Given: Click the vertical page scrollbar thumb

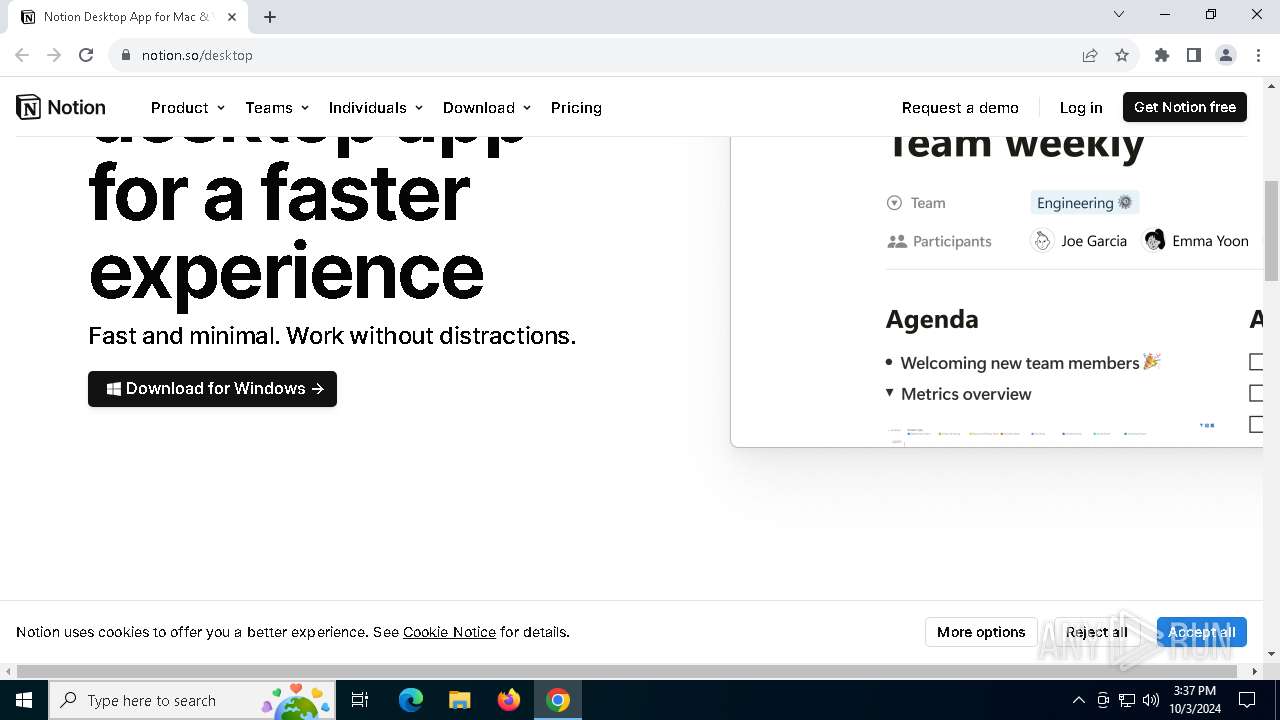Looking at the screenshot, I should click(1272, 231).
